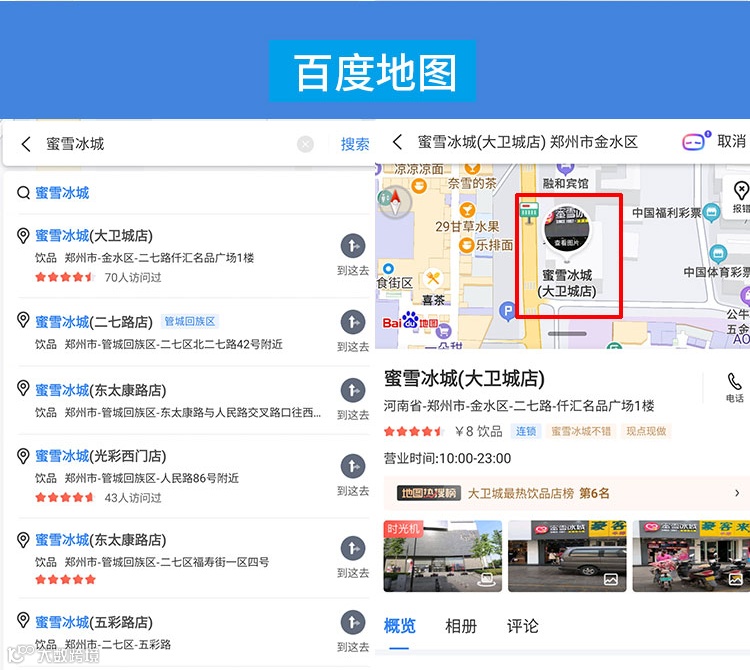This screenshot has width=750, height=670.
Task: Navigate to 五彩路店 via 到这去 icon
Action: coord(353,622)
